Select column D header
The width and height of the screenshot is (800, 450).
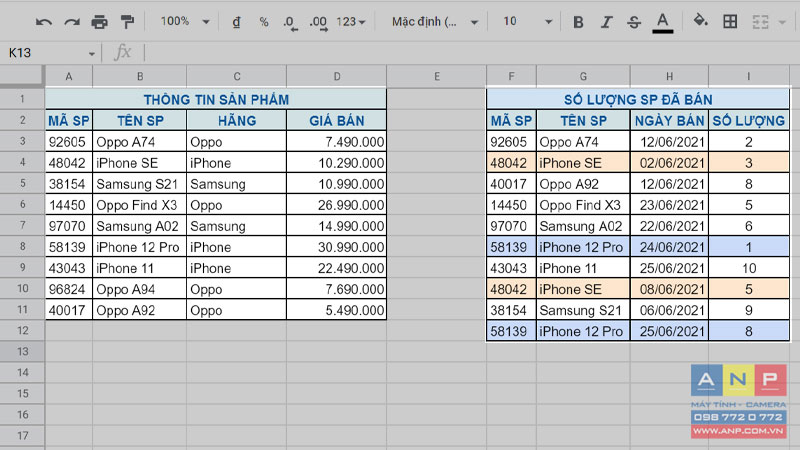337,77
